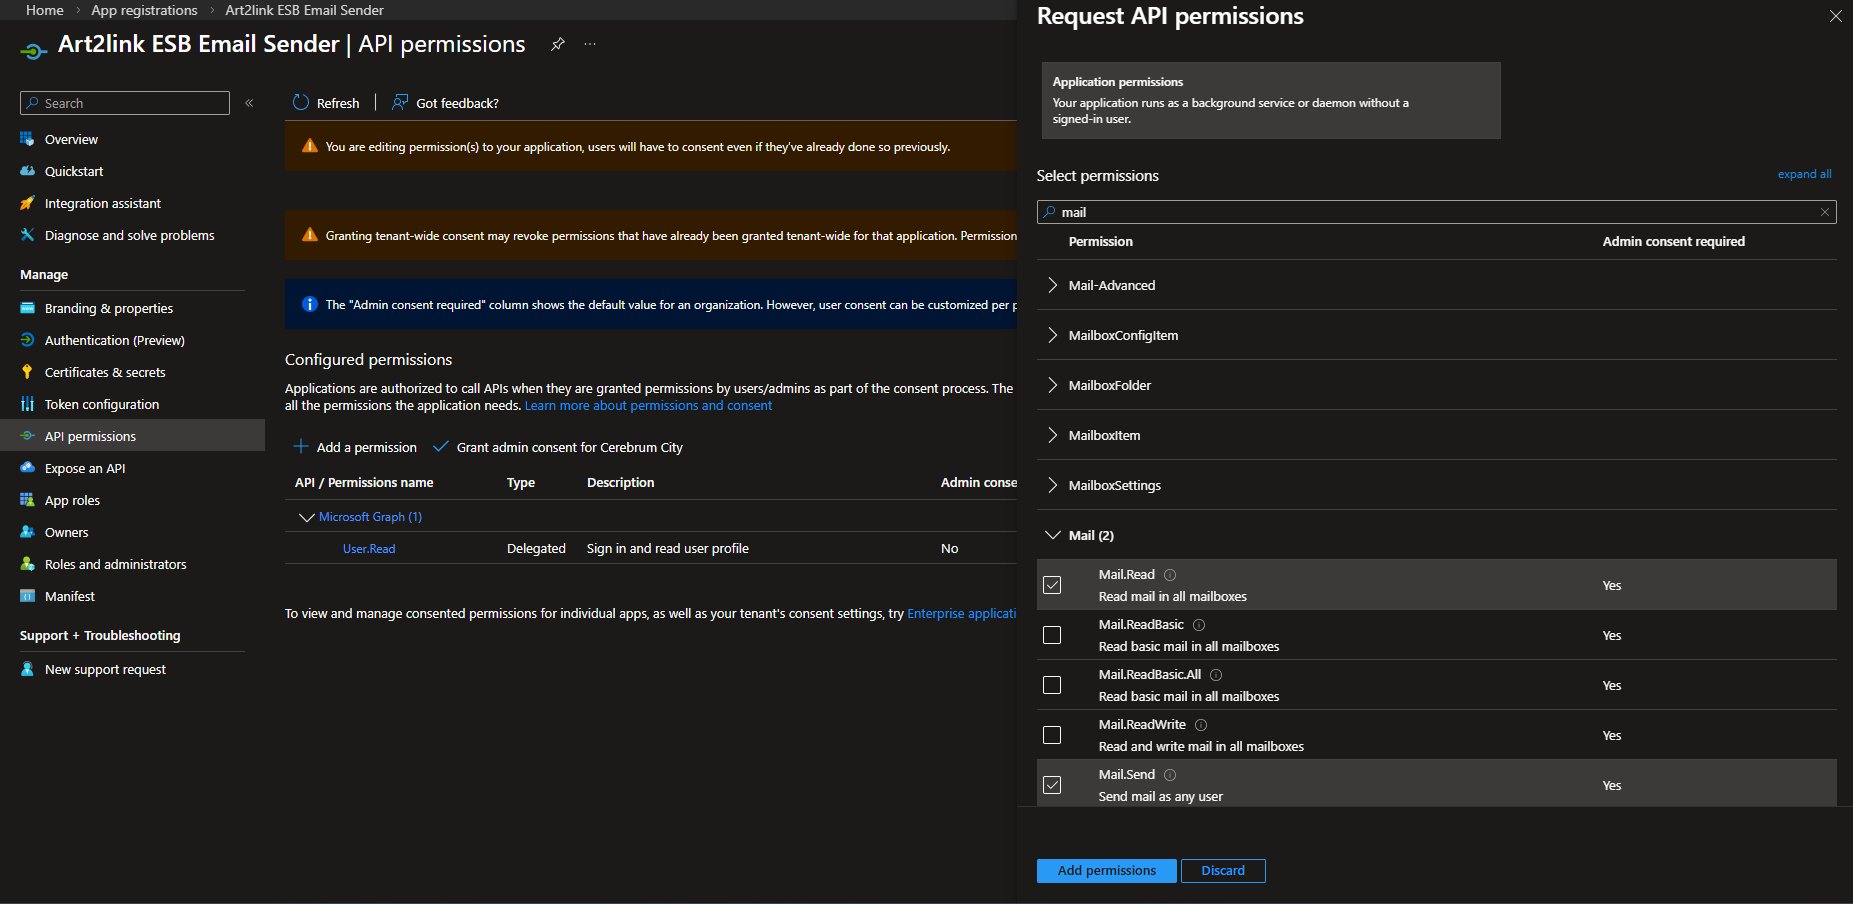The height and width of the screenshot is (904, 1853).
Task: Check the Mail.ReadBasic.All permission checkbox
Action: click(1052, 685)
